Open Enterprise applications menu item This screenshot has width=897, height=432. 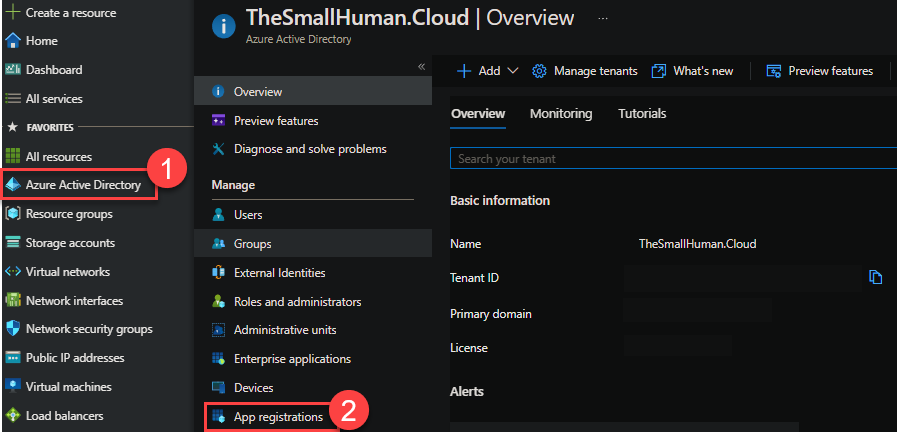click(x=291, y=358)
